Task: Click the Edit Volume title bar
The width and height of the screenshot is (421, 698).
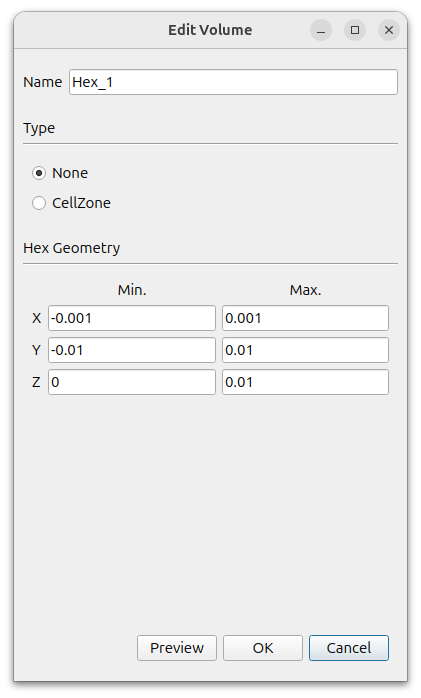Action: click(x=210, y=30)
